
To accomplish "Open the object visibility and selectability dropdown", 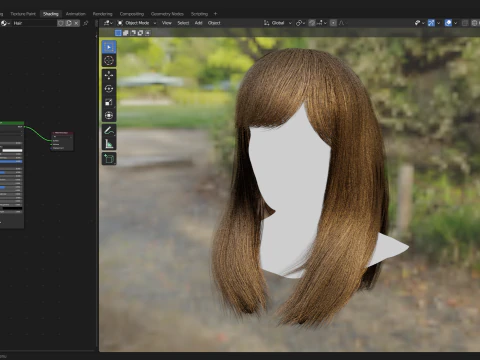I will tap(419, 23).
